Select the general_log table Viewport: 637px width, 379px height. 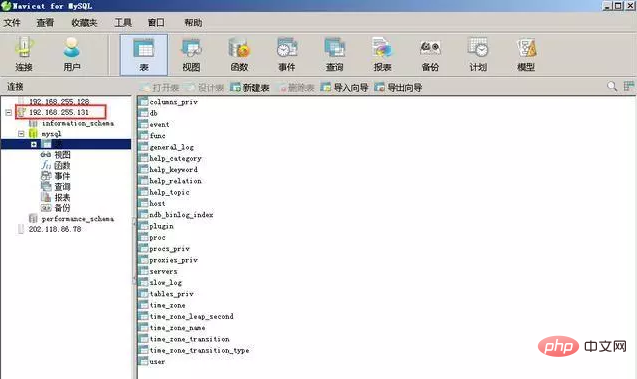click(x=171, y=147)
